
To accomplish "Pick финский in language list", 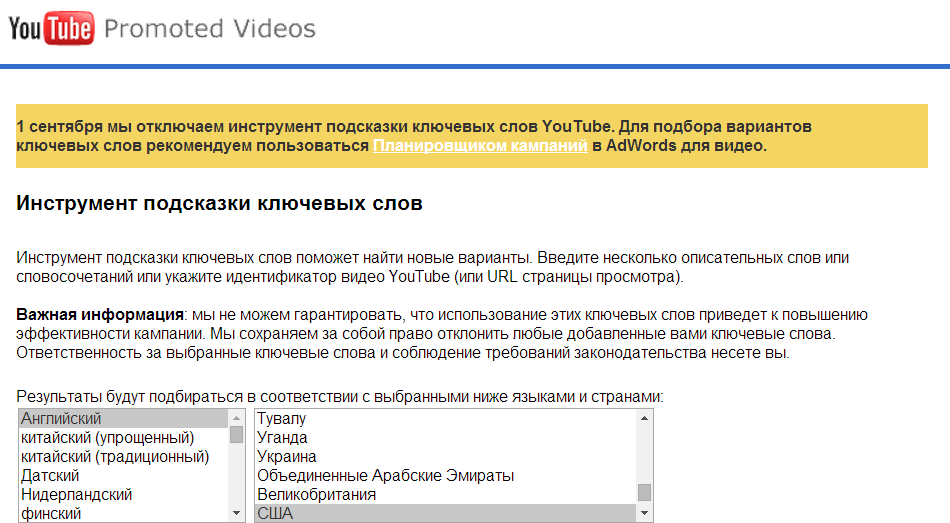I will click(x=124, y=513).
